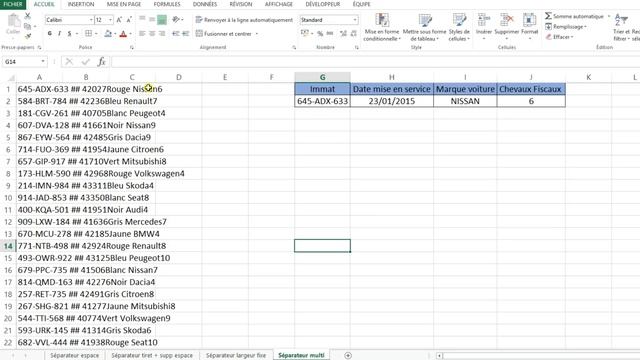Open Styles de cellules gallery
This screenshot has width=640, height=360.
[x=459, y=27]
